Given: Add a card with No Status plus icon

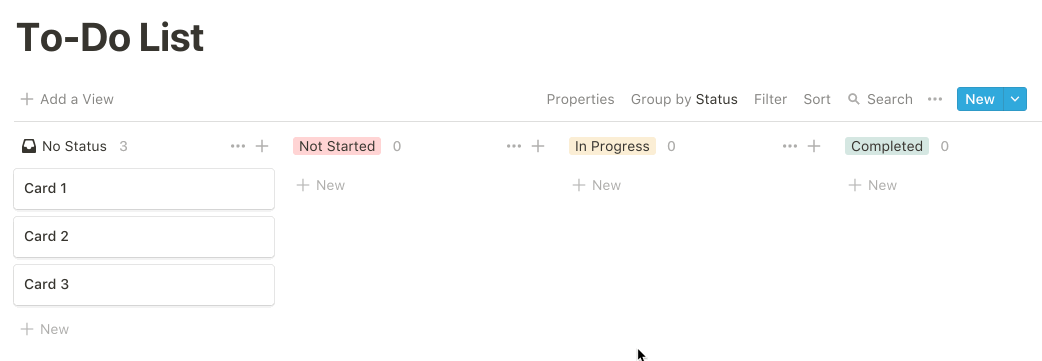Looking at the screenshot, I should point(262,146).
